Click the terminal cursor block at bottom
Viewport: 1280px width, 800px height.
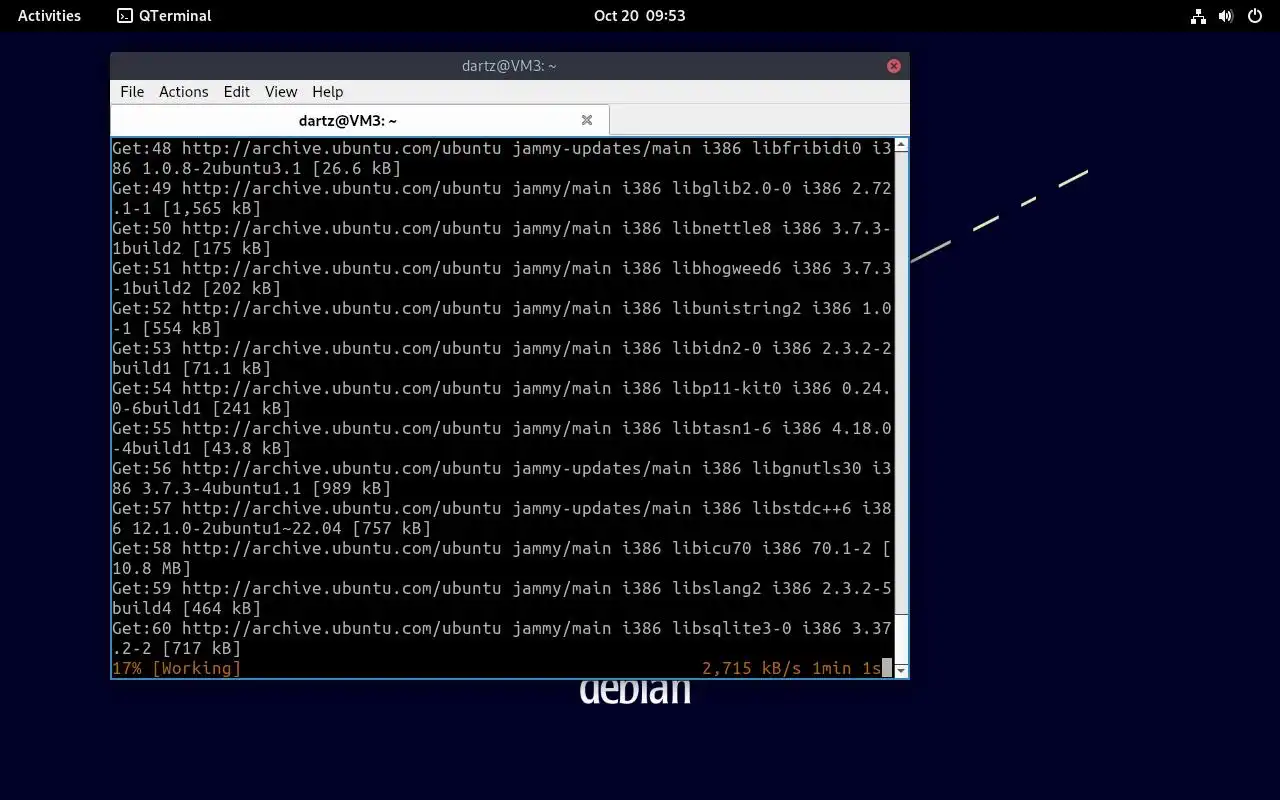click(887, 668)
